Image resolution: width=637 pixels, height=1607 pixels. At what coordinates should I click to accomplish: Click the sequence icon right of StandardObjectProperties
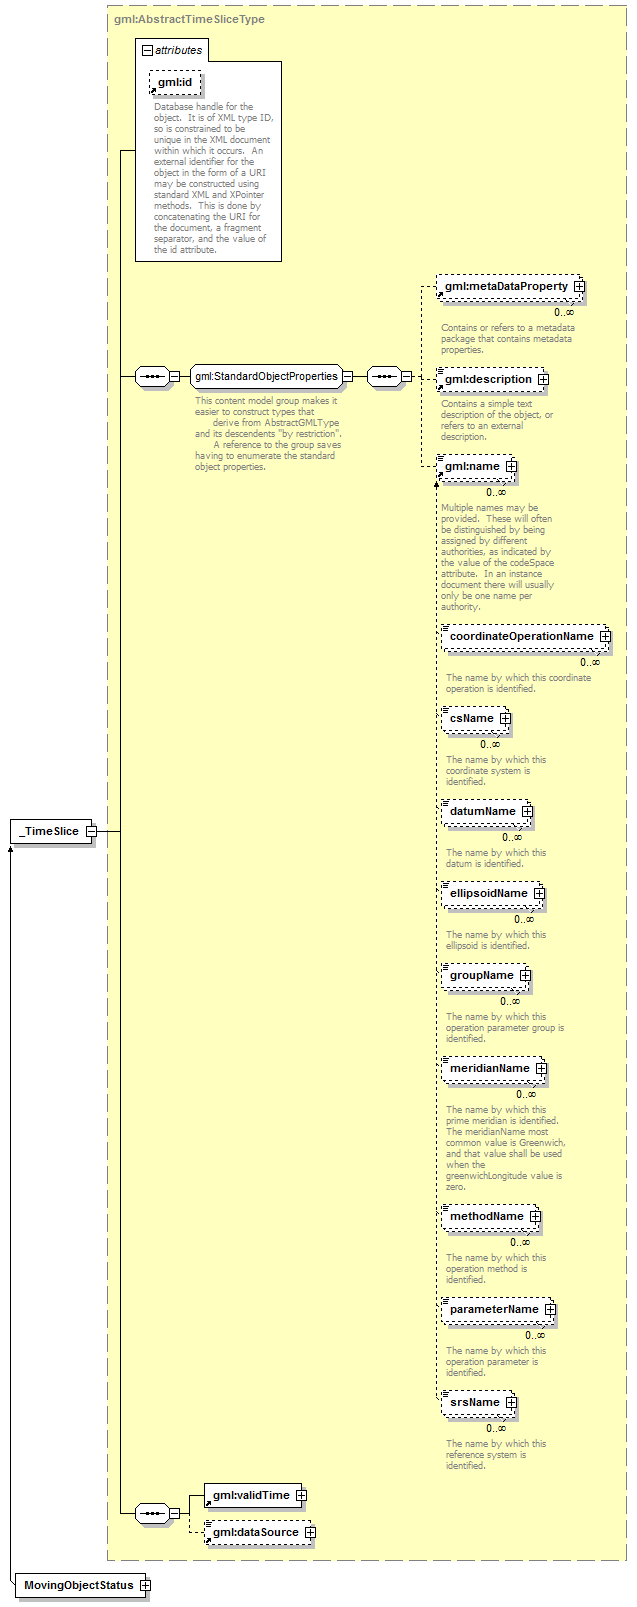[x=384, y=377]
